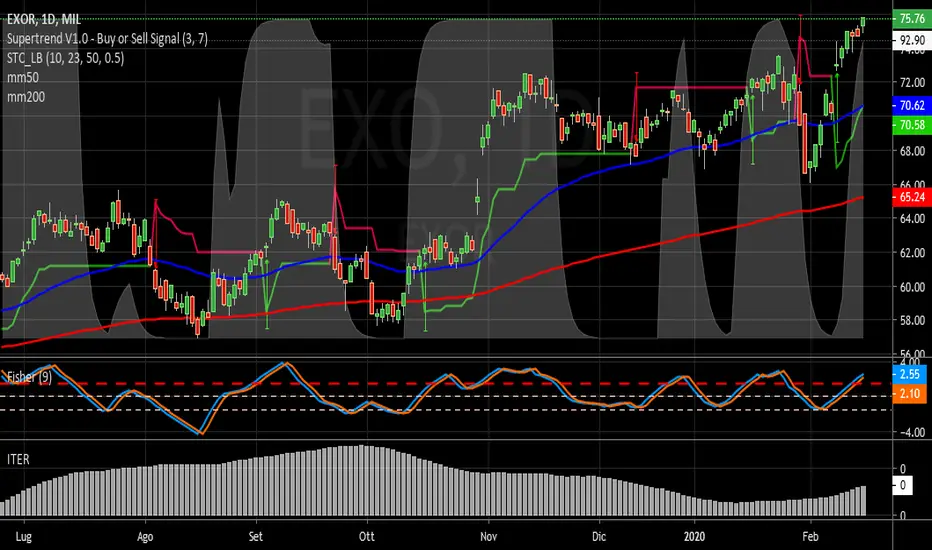Click the mm50 moving average label
Screen dimensions: 932x550
[x=23, y=77]
